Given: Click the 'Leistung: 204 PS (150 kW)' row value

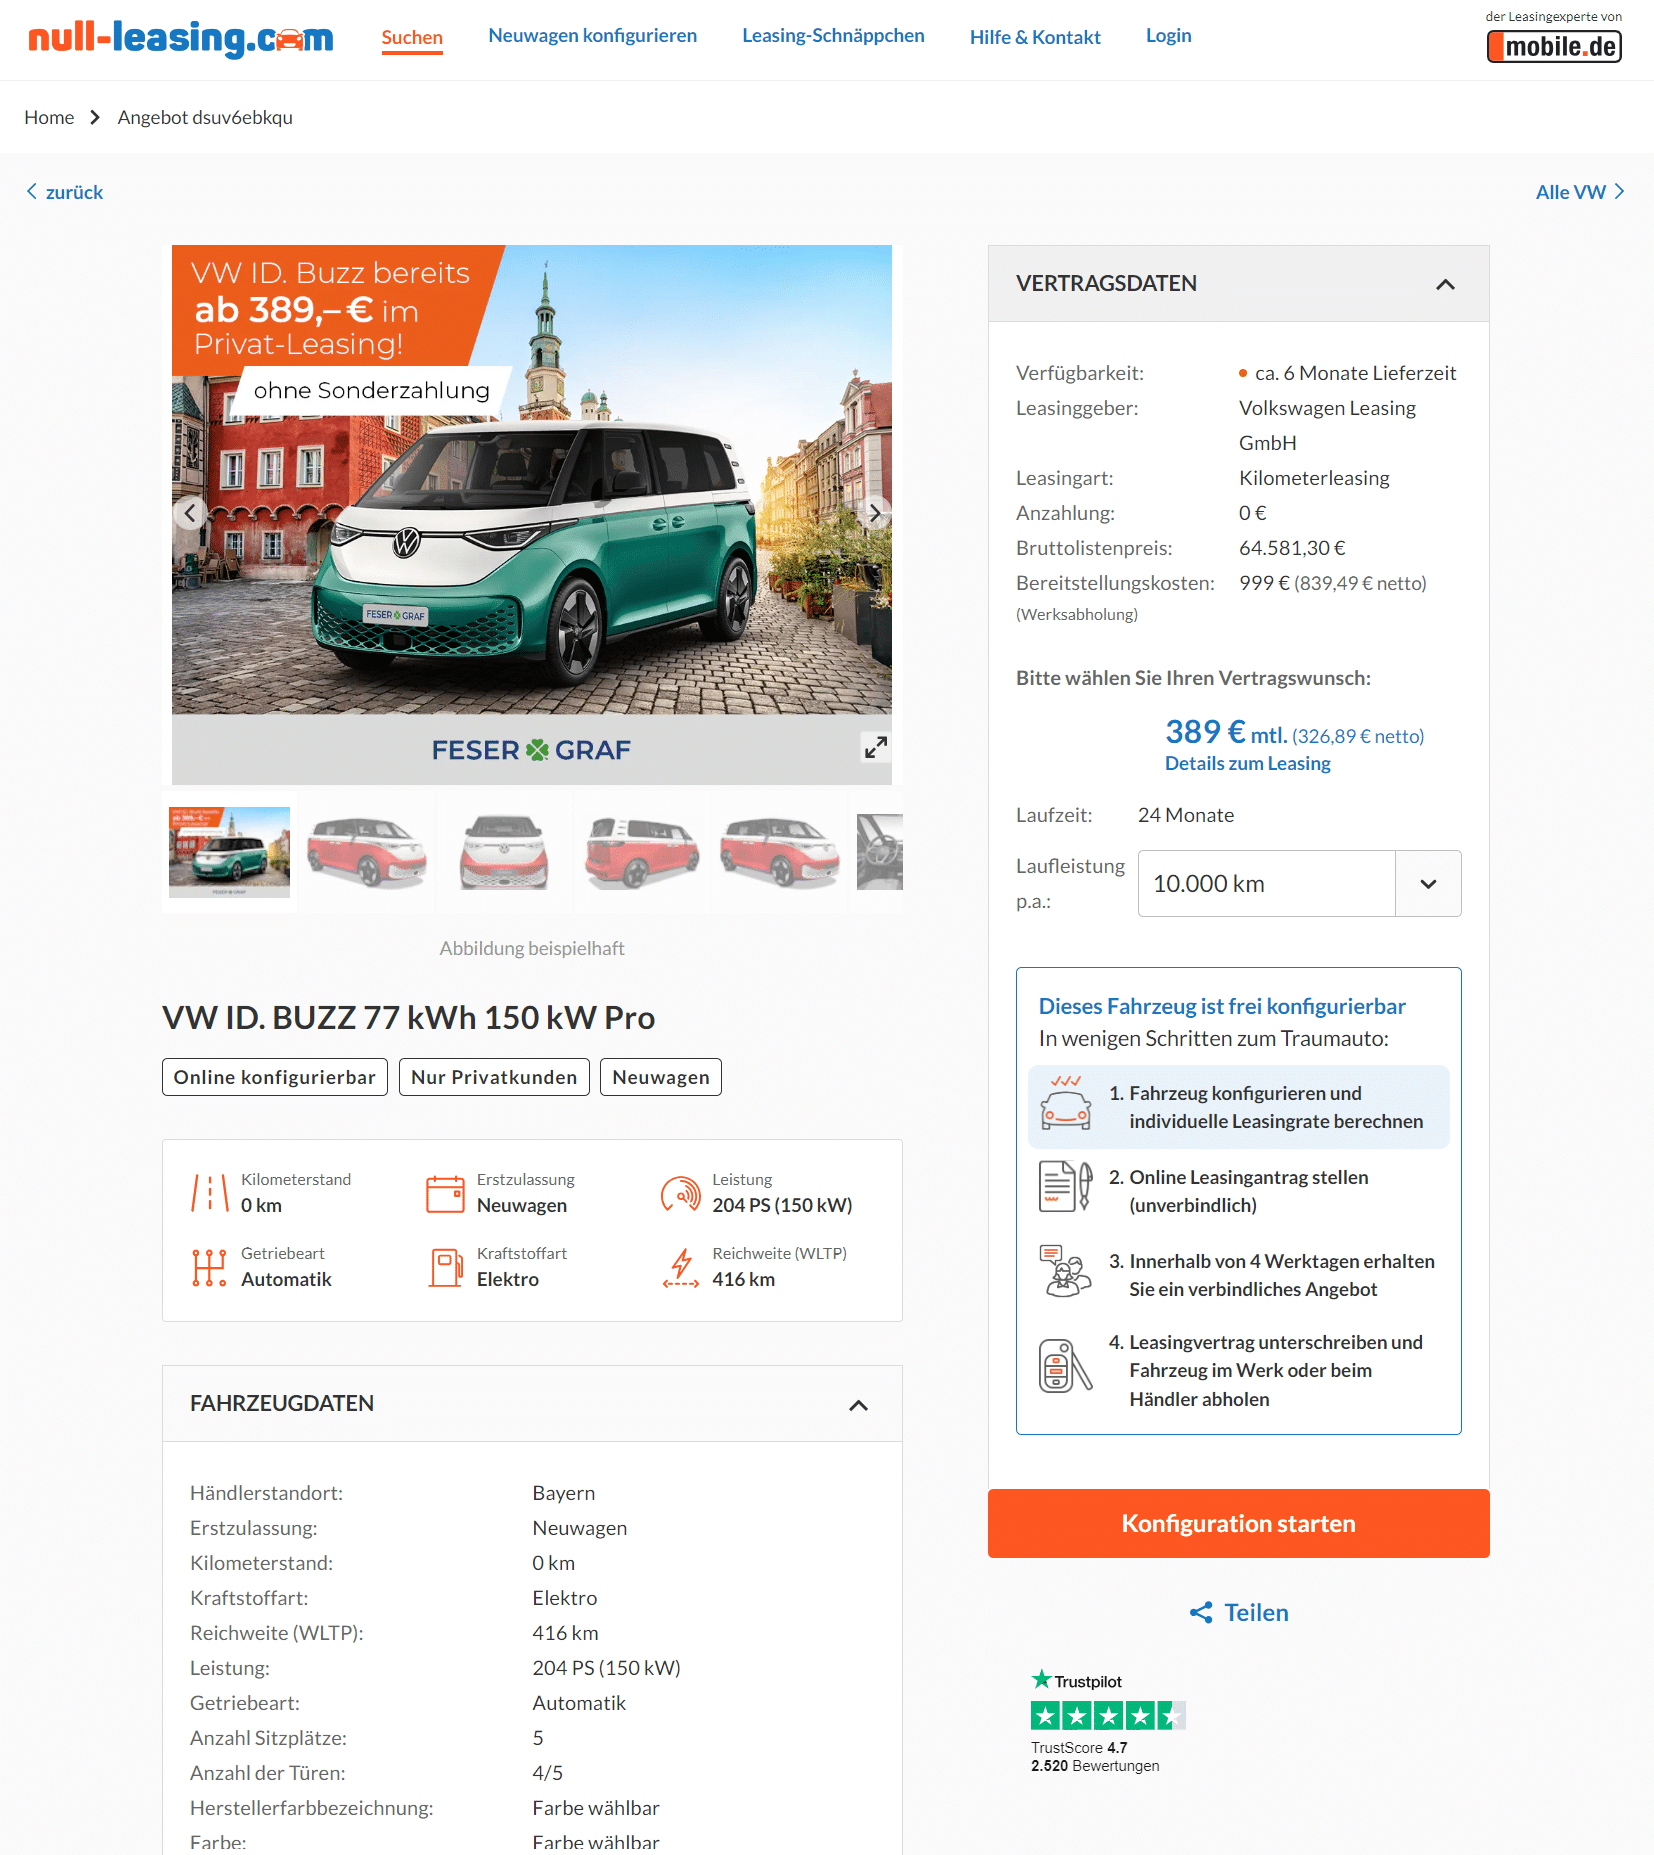Looking at the screenshot, I should tap(606, 1668).
